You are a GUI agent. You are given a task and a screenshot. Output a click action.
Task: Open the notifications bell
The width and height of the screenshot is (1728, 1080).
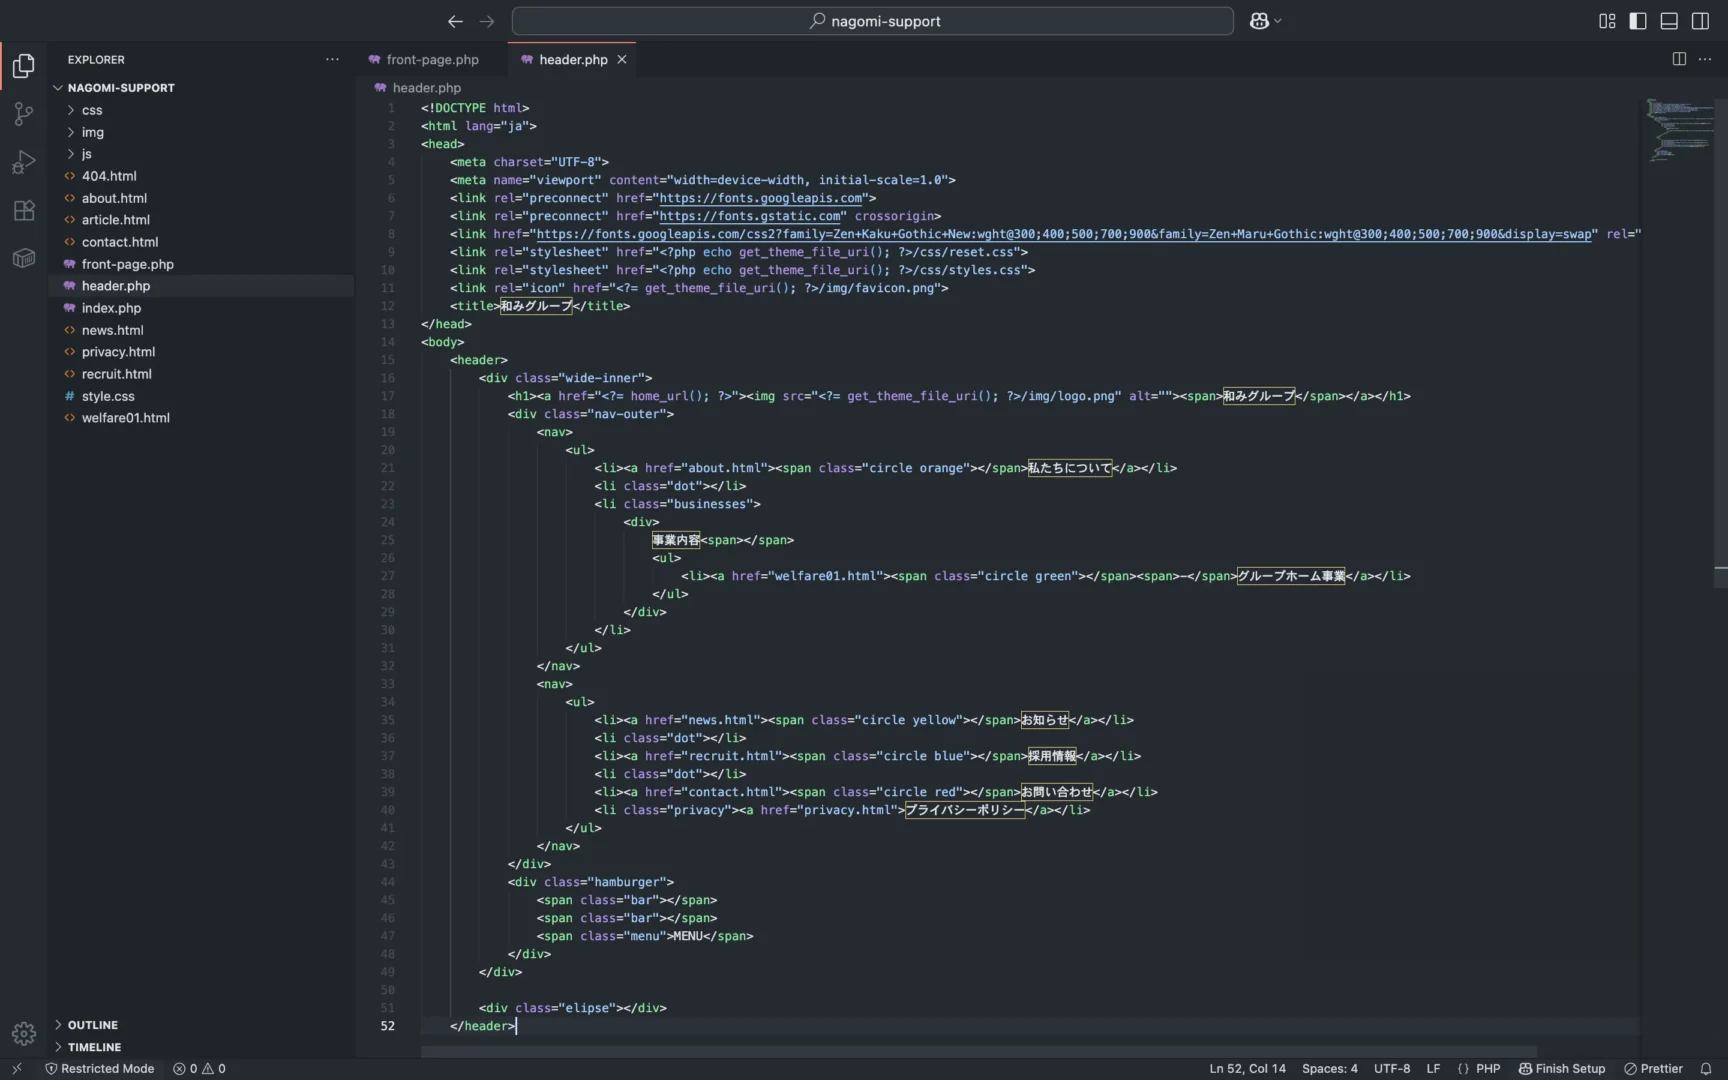tap(1706, 1068)
